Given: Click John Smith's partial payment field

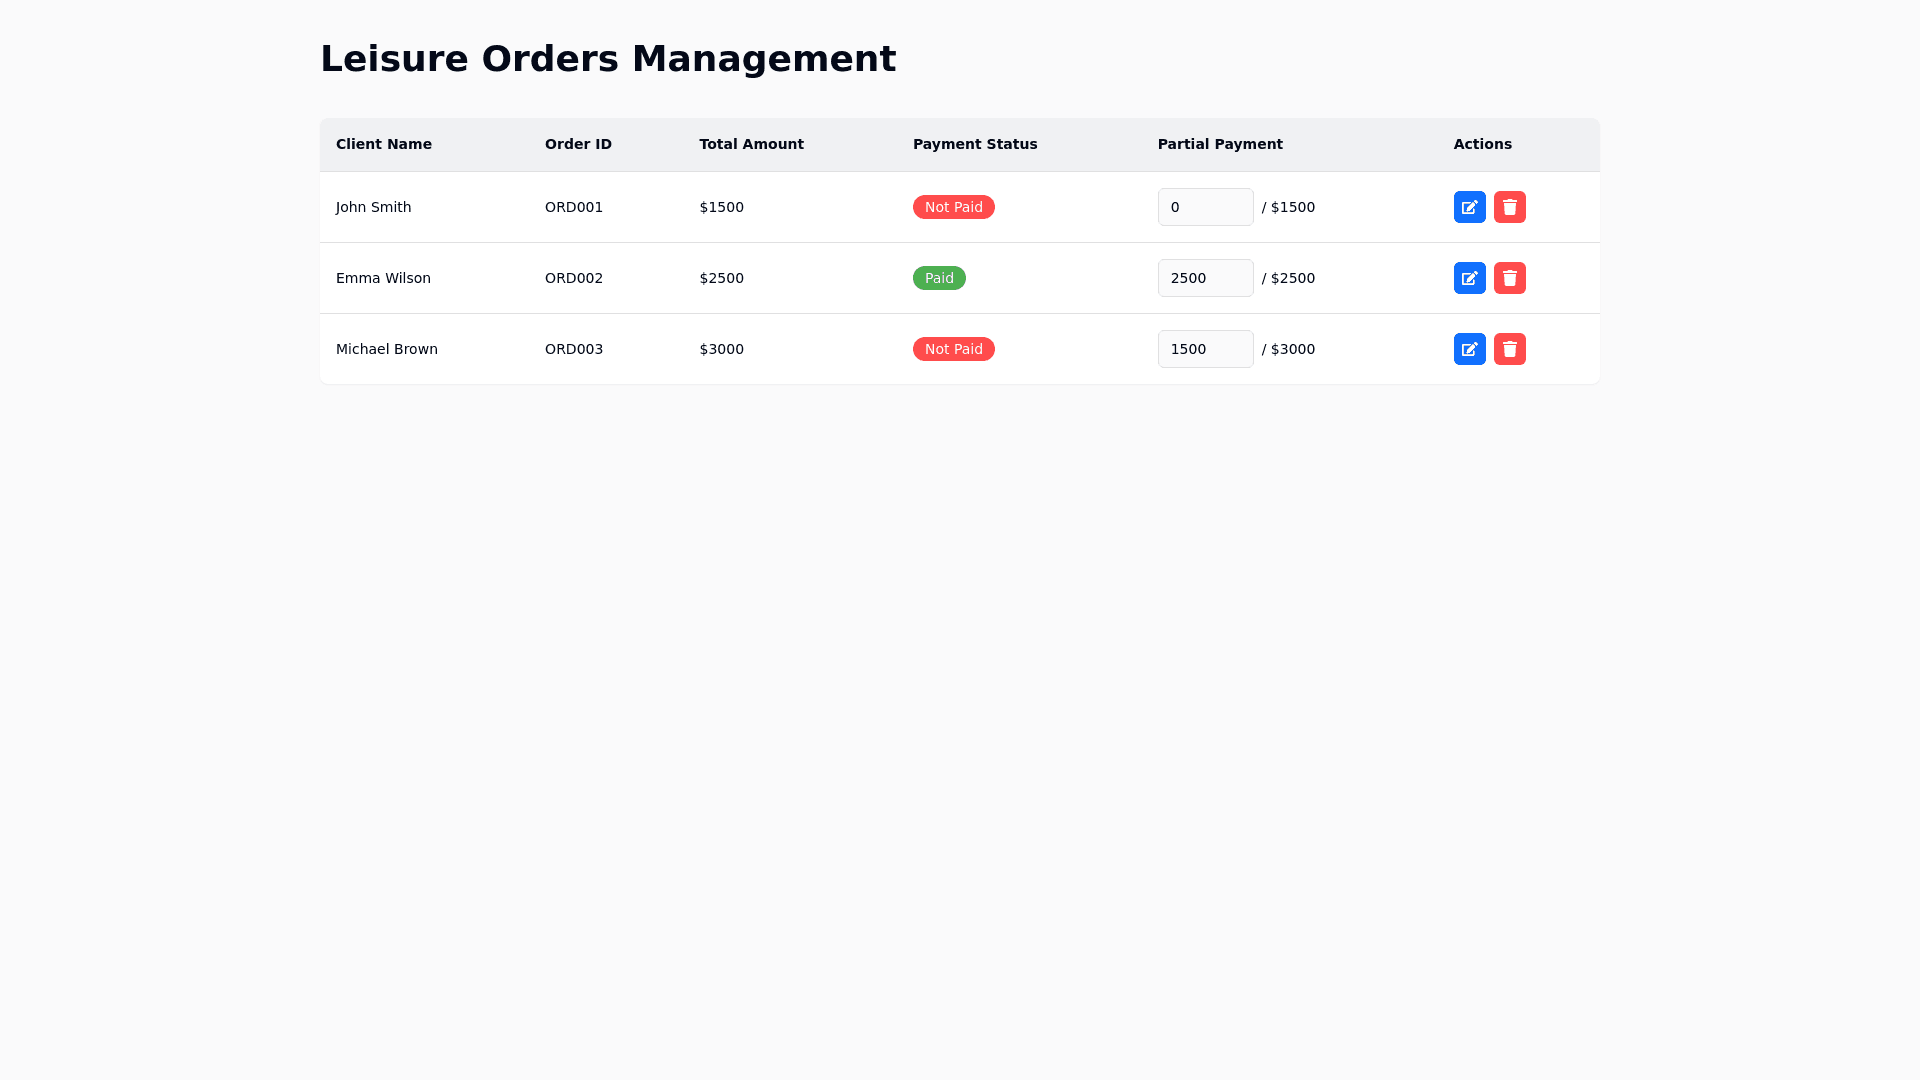Looking at the screenshot, I should click(1205, 207).
